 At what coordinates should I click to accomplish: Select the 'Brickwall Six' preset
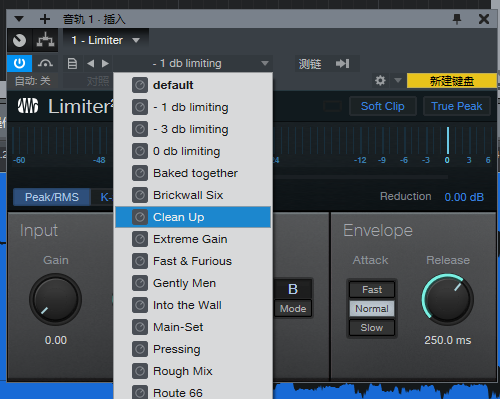(193, 195)
